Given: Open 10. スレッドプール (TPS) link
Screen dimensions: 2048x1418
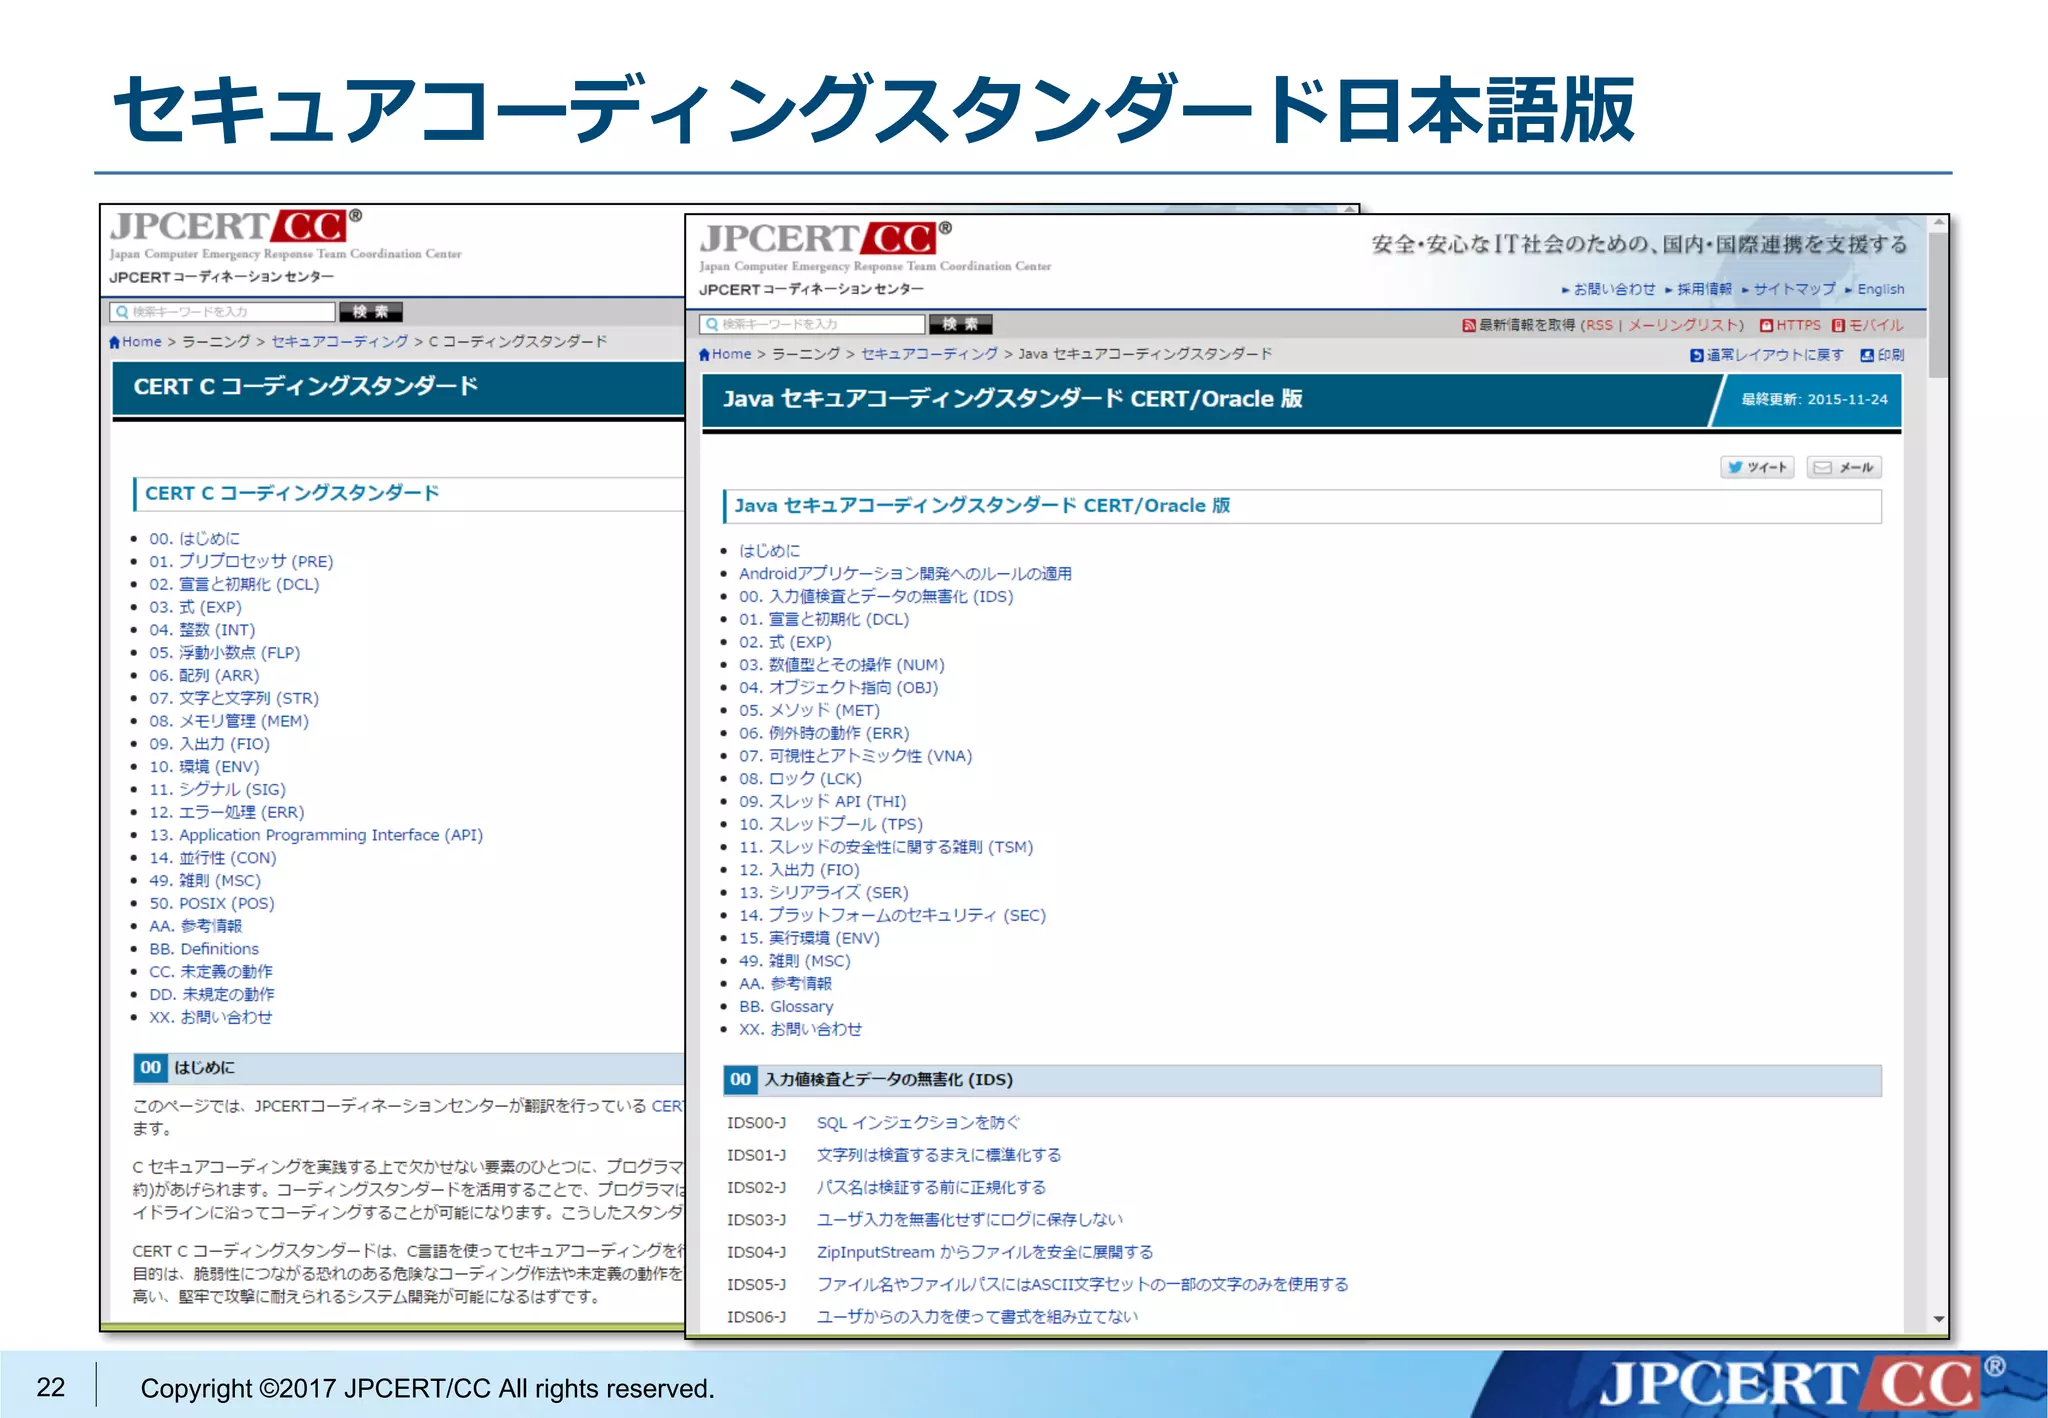Looking at the screenshot, I should point(831,825).
